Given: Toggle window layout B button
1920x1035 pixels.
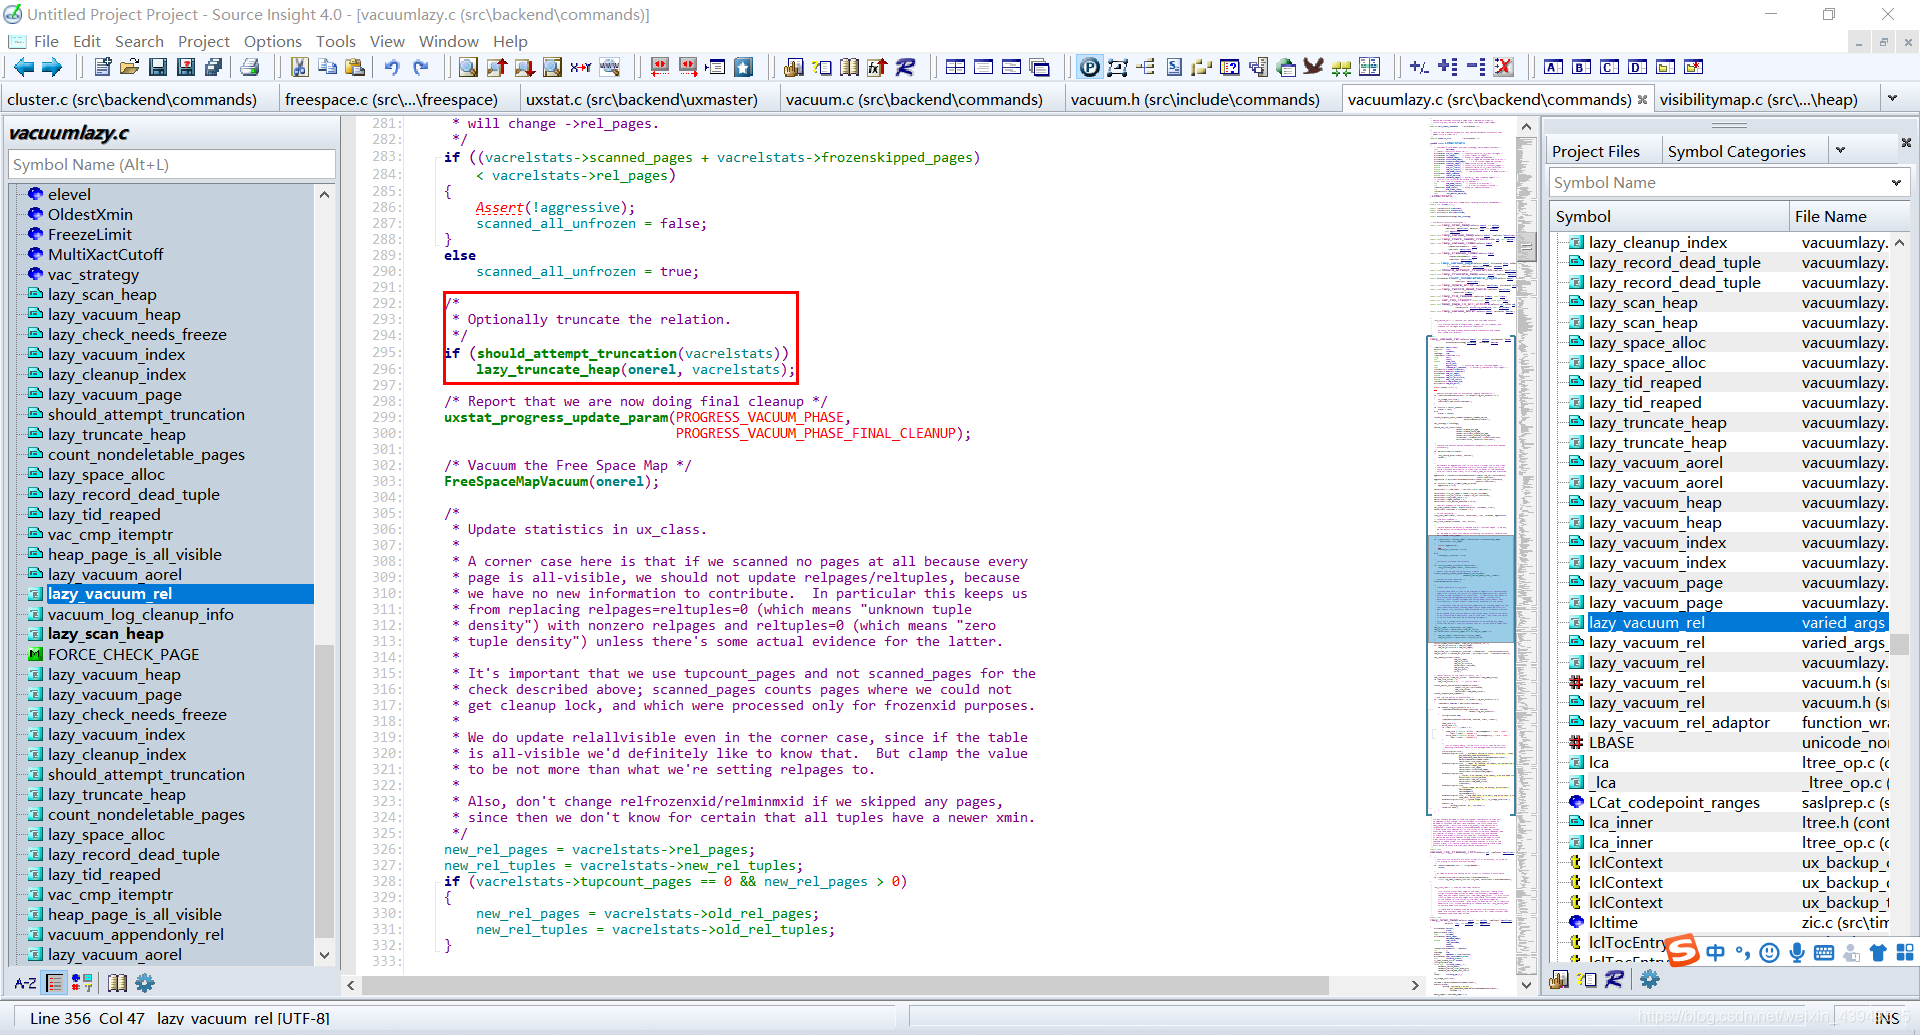Looking at the screenshot, I should (1581, 67).
